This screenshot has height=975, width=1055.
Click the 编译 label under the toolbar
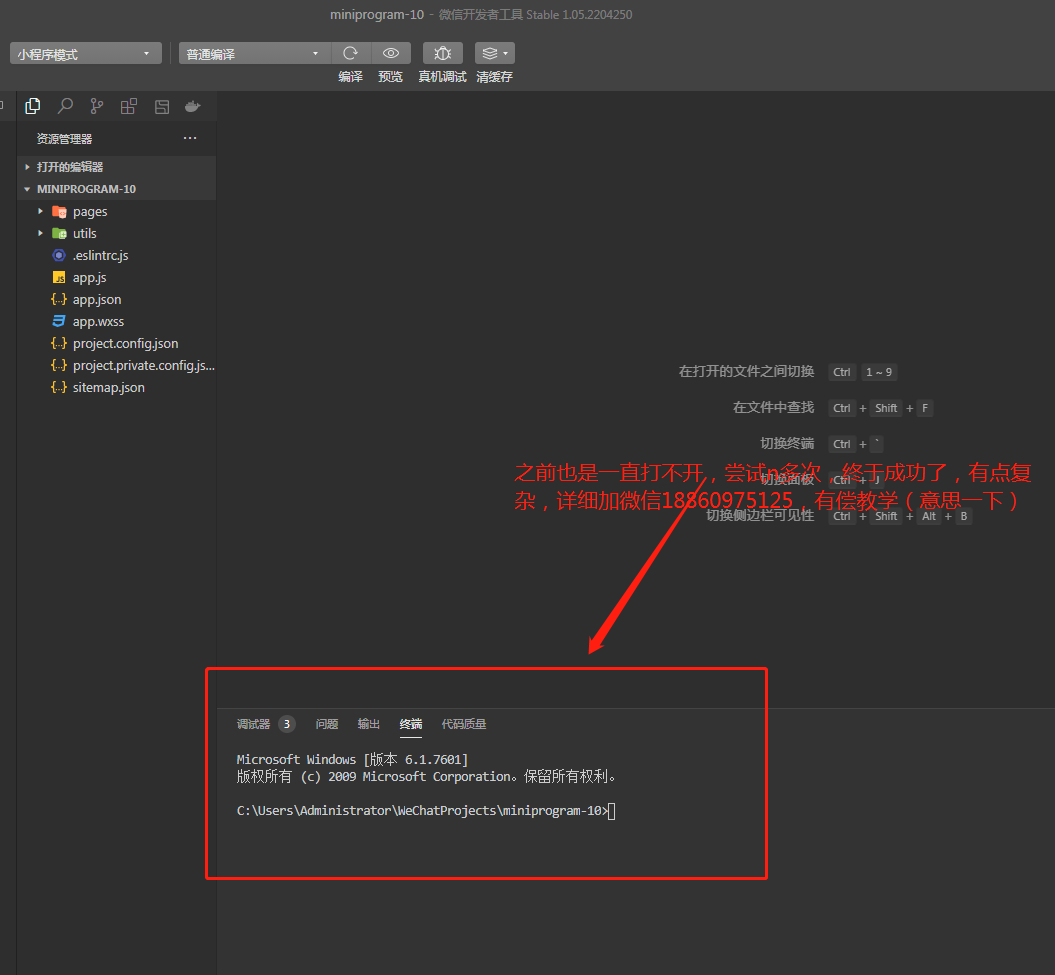click(351, 77)
